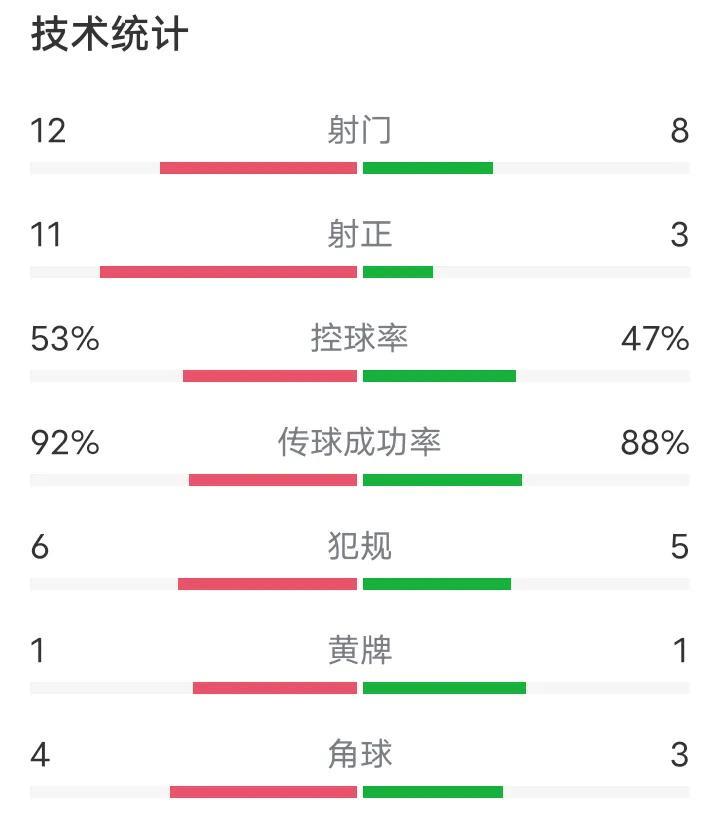This screenshot has height=835, width=719.
Task: Click the red 犯规 bar
Action: point(267,584)
